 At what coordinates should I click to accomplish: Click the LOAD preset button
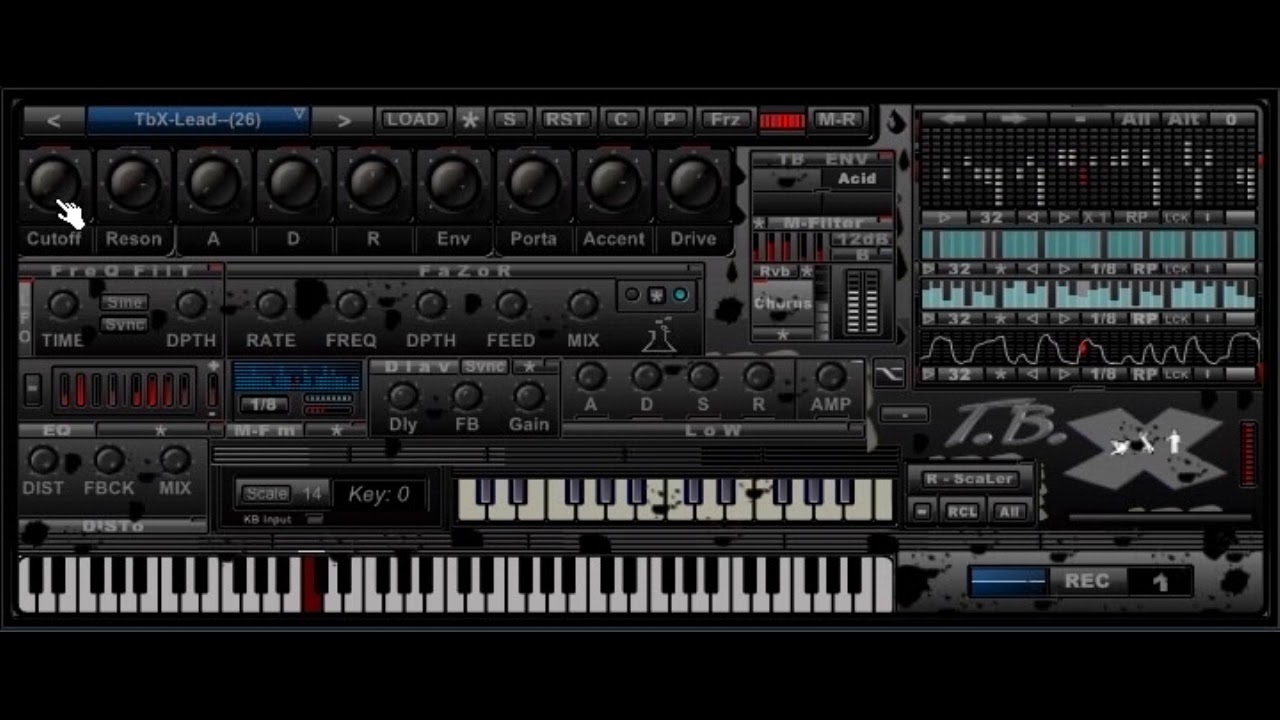(x=413, y=119)
